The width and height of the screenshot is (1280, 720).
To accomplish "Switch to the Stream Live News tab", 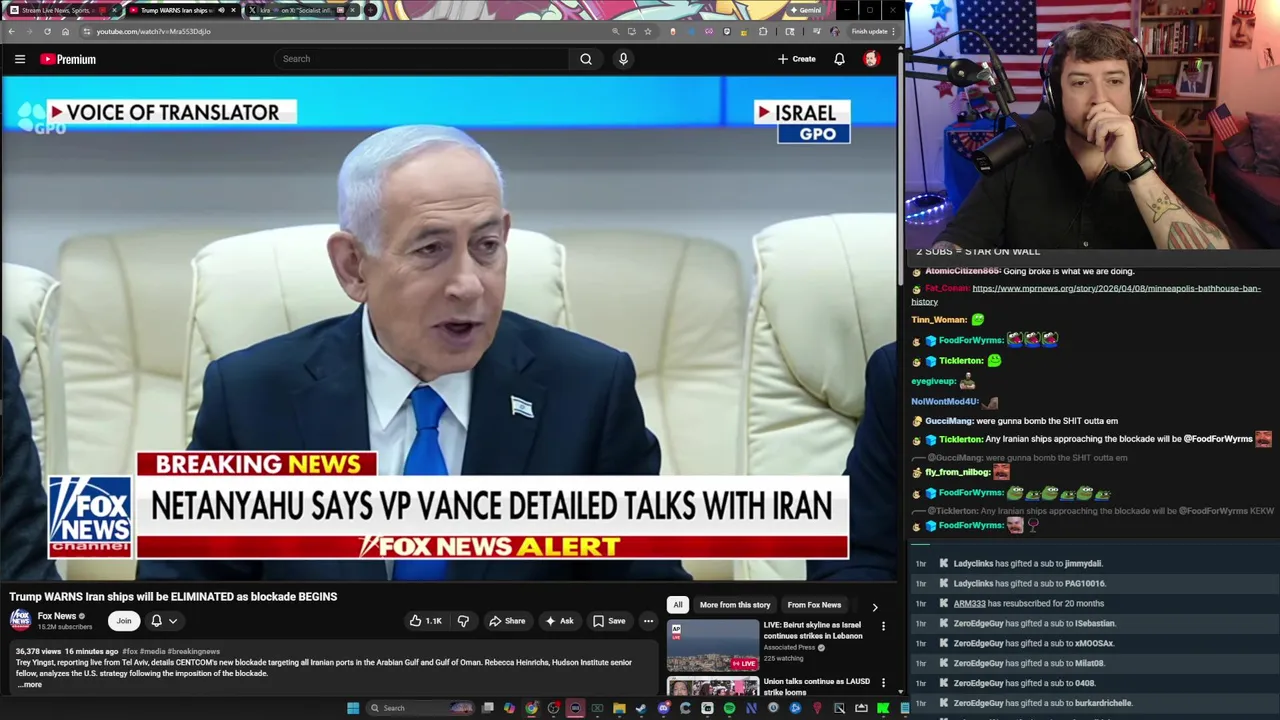I will 60,11.
